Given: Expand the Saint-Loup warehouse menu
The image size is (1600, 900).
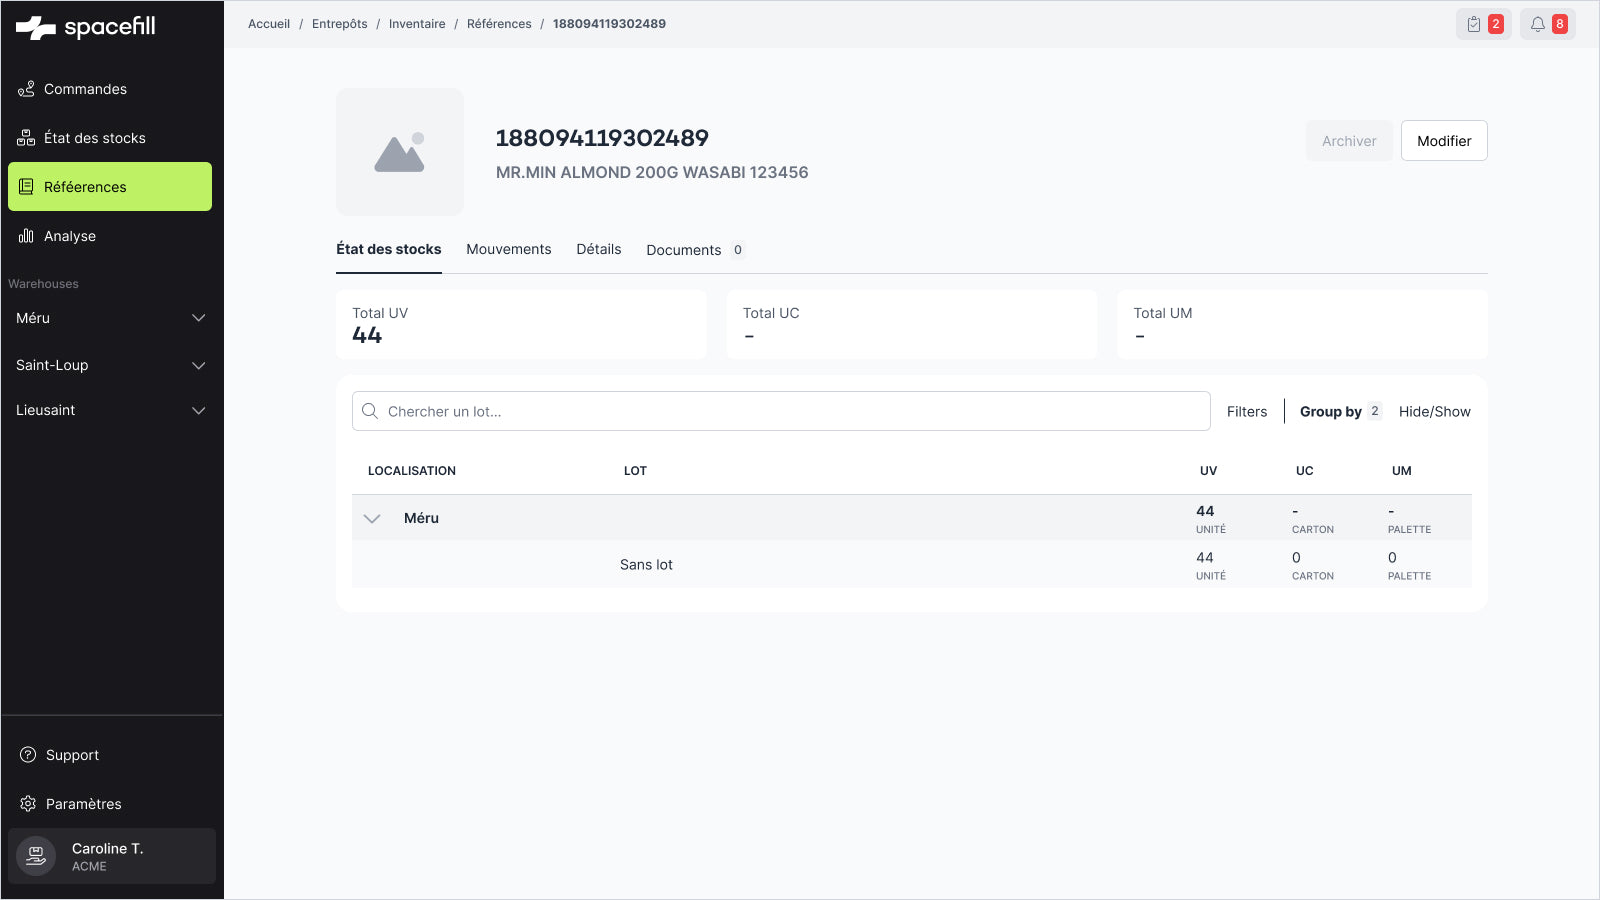Looking at the screenshot, I should coord(198,366).
